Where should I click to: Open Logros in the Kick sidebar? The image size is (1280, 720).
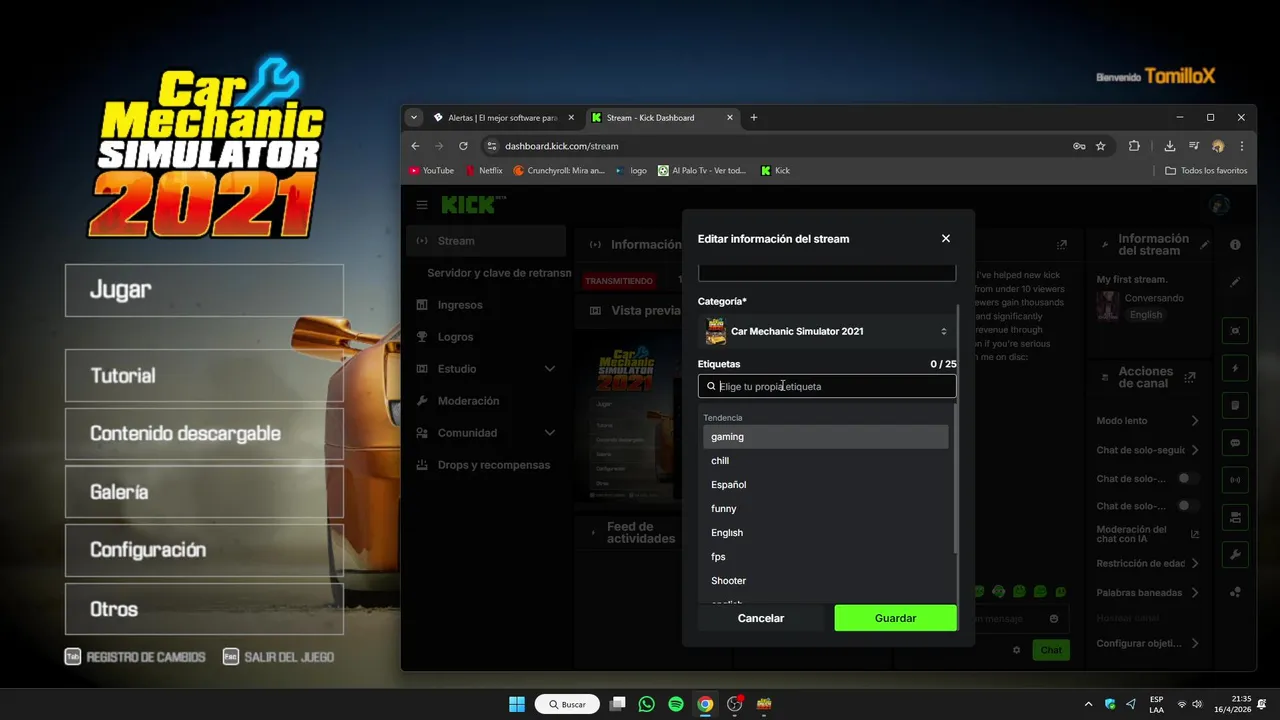point(487,337)
